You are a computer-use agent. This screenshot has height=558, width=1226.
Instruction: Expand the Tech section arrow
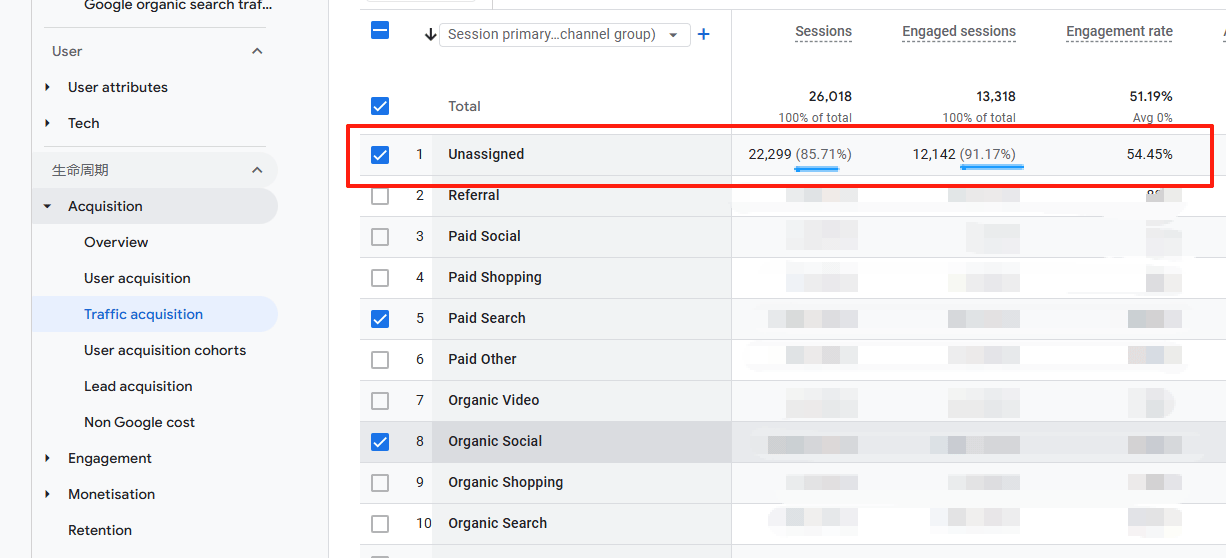pyautogui.click(x=48, y=123)
